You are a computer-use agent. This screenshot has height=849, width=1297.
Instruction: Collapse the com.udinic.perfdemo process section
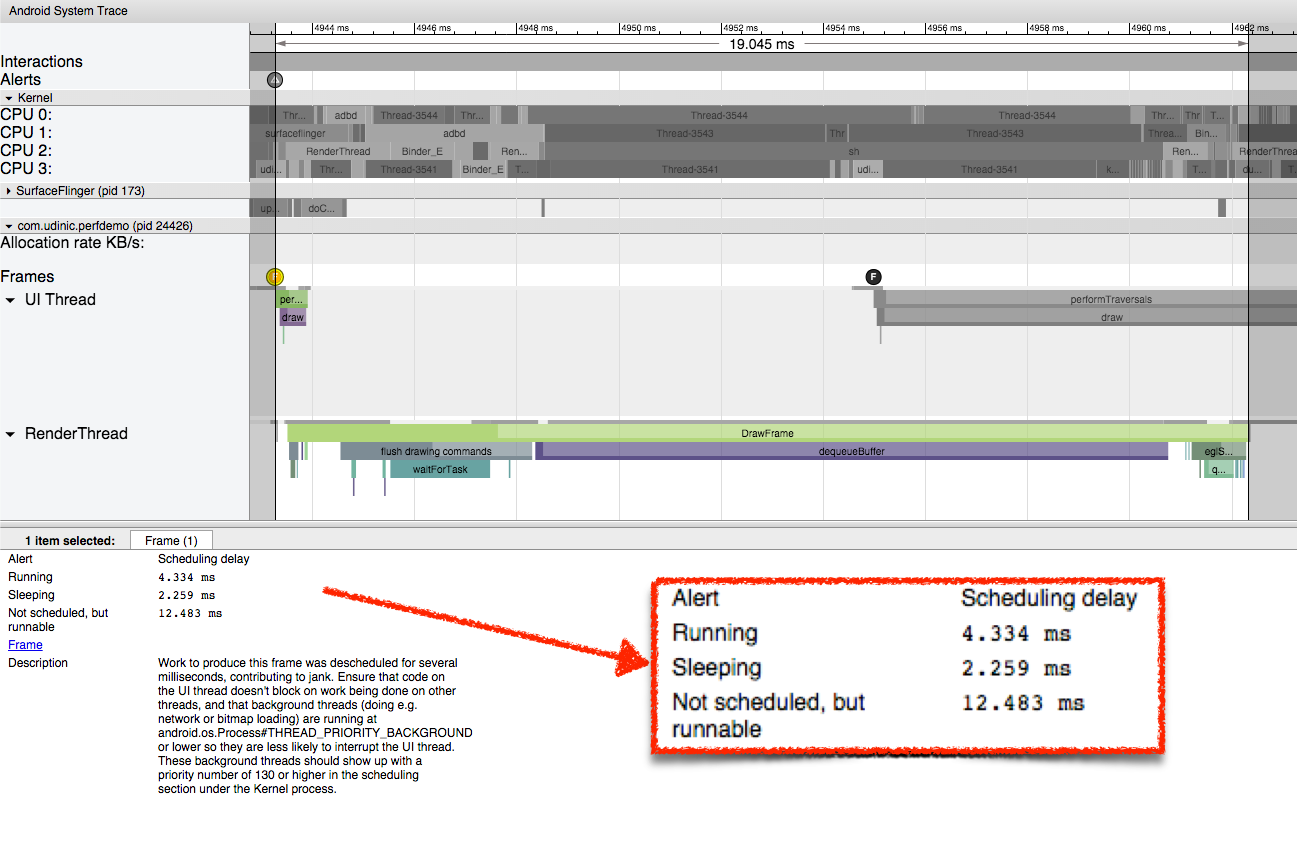point(9,226)
